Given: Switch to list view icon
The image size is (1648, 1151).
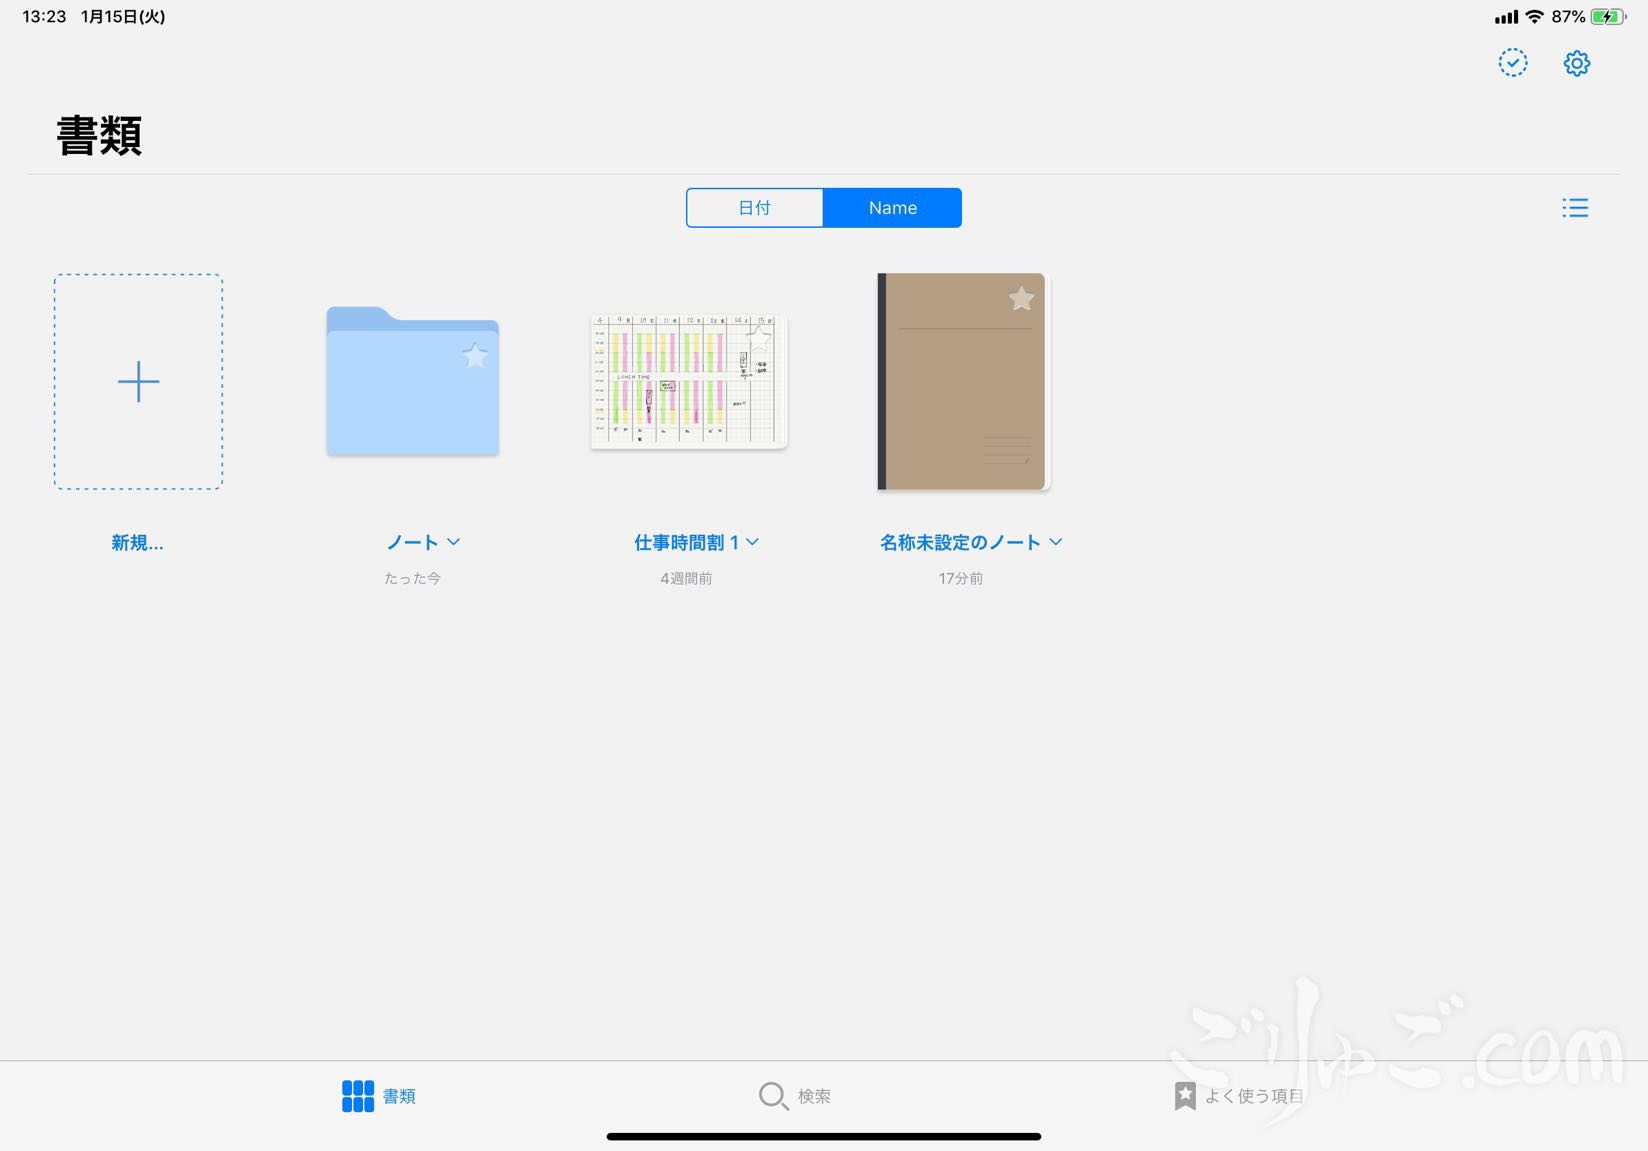Looking at the screenshot, I should [x=1575, y=208].
